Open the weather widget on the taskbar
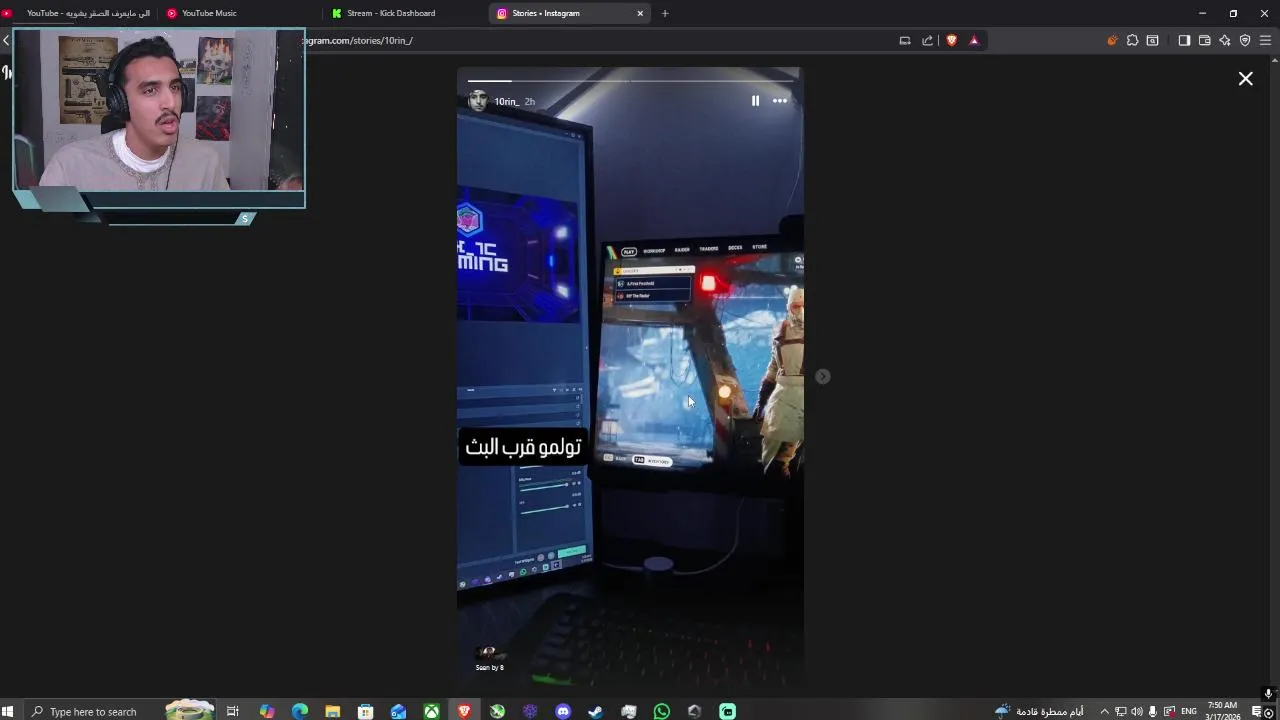 tap(1040, 711)
